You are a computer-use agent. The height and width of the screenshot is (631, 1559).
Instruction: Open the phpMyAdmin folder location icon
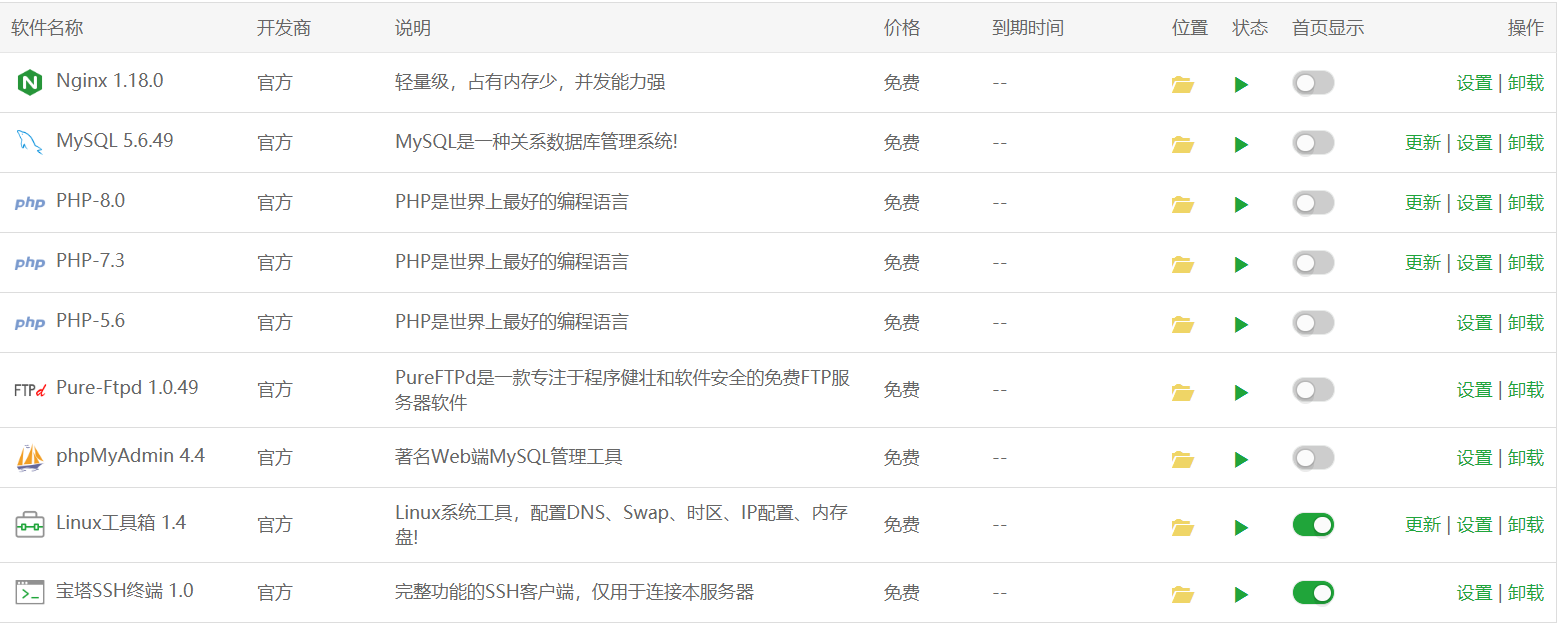click(x=1183, y=460)
